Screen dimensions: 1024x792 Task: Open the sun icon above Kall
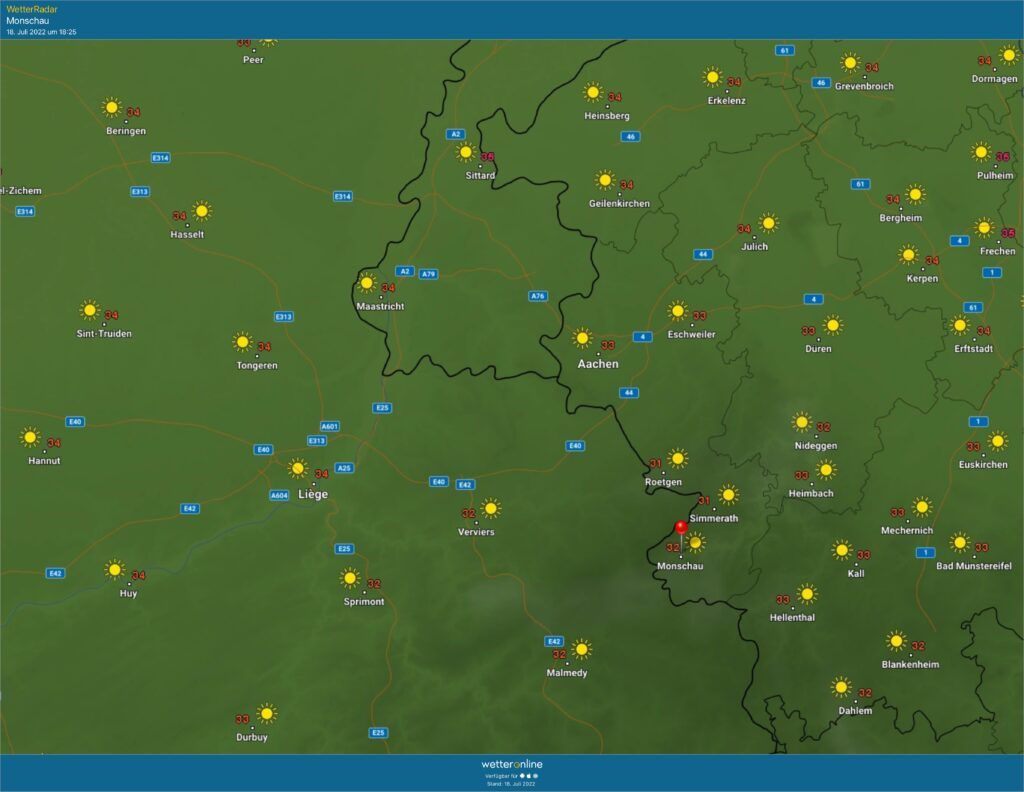click(842, 550)
